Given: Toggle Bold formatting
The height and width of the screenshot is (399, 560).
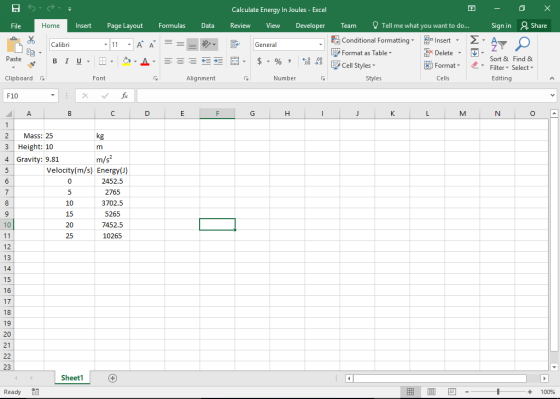Looking at the screenshot, I should (55, 61).
